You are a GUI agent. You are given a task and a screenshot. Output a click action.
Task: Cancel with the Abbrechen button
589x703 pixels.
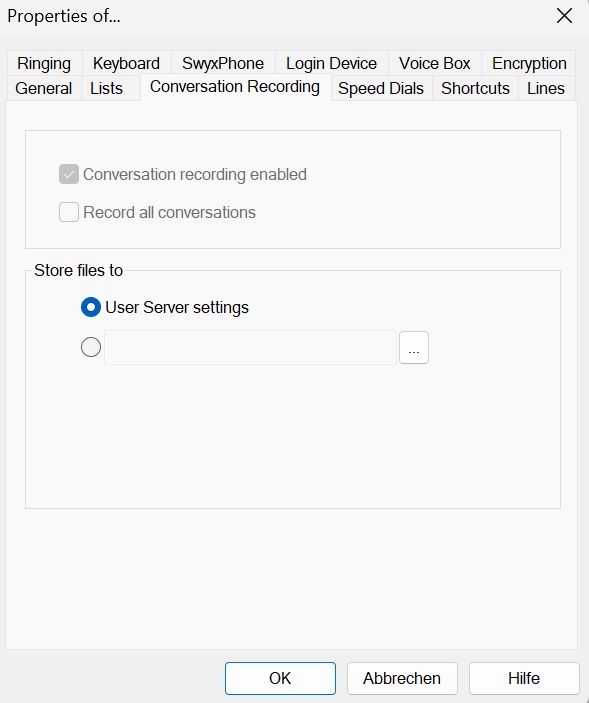pyautogui.click(x=402, y=678)
